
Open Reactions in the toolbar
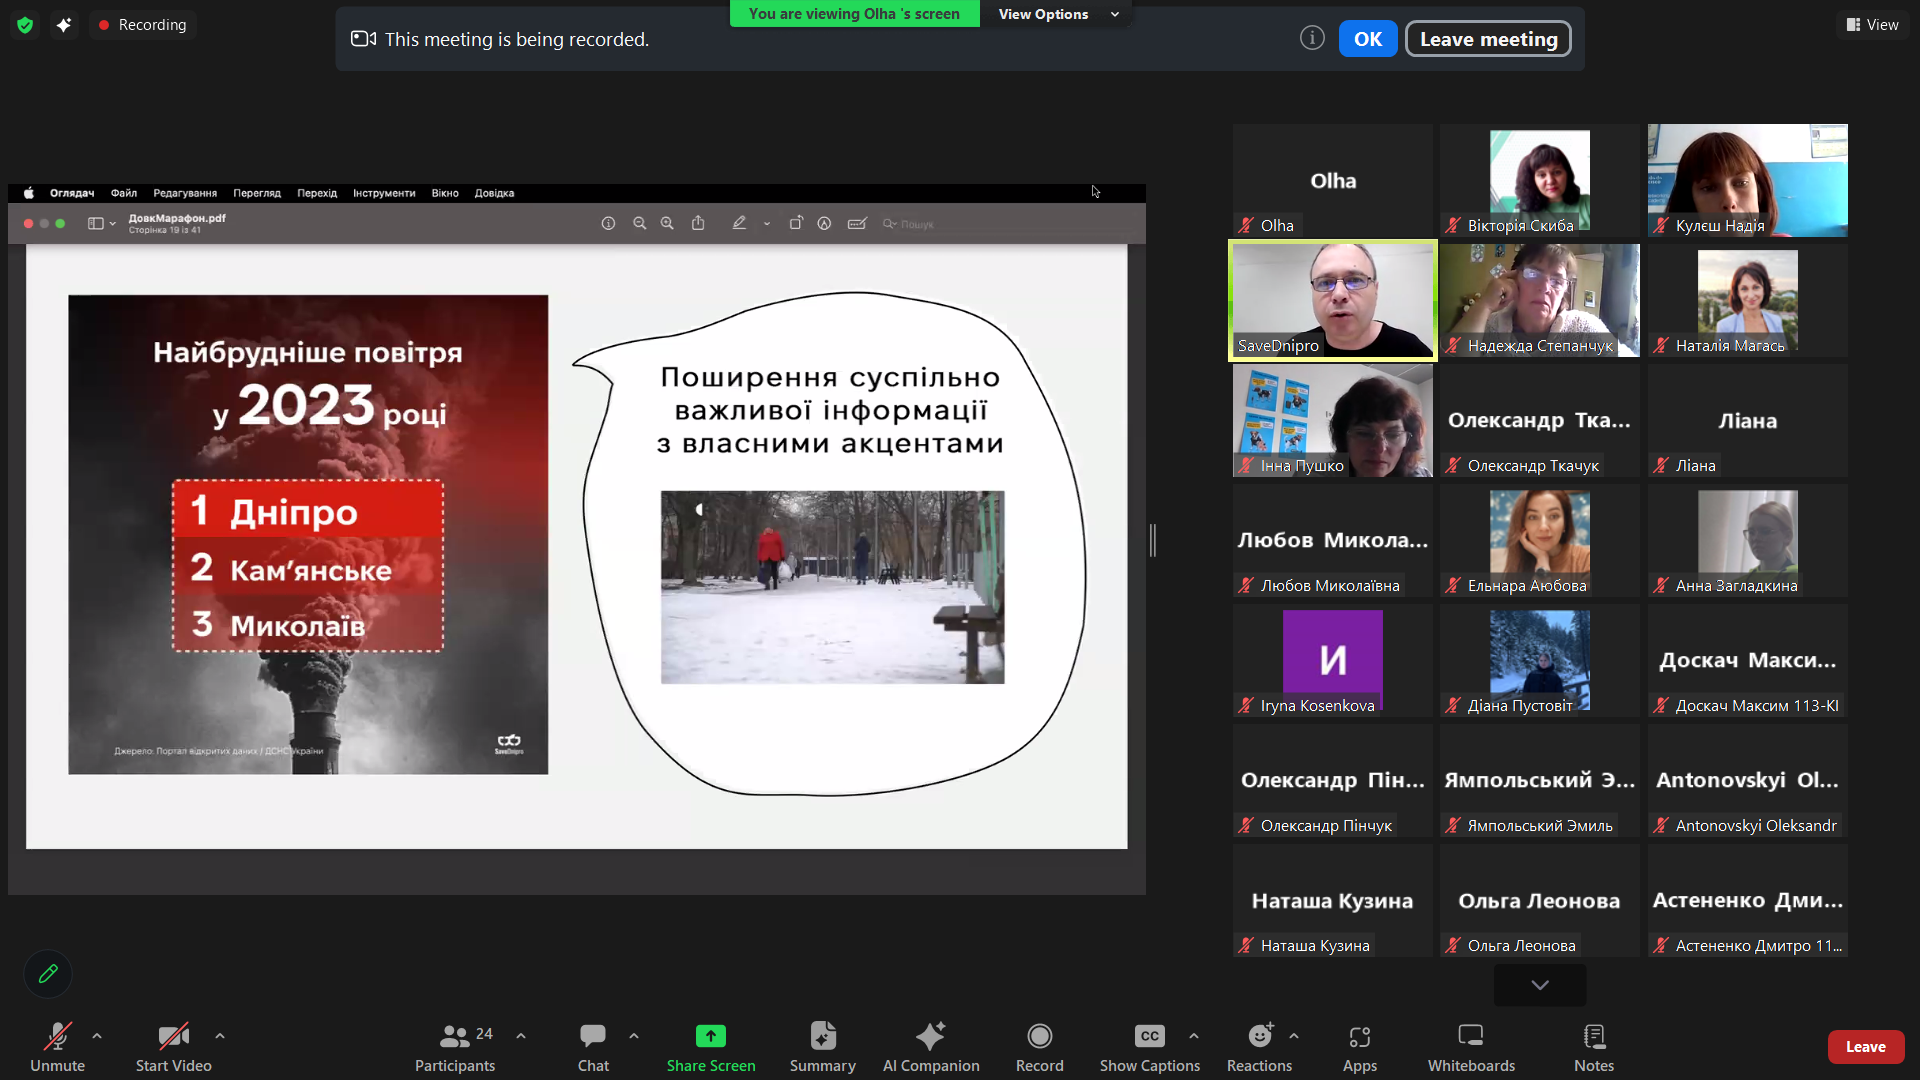pos(1259,1046)
